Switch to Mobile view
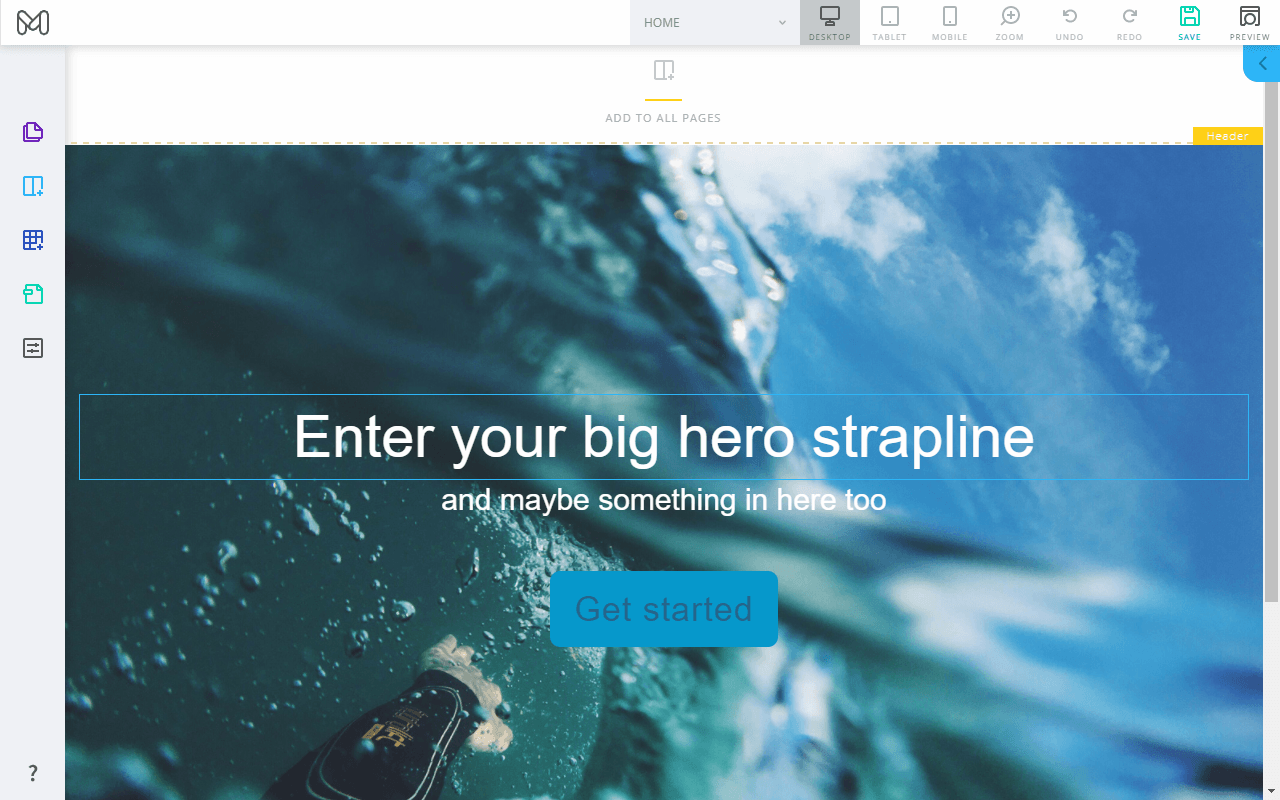The height and width of the screenshot is (800, 1280). click(x=950, y=23)
